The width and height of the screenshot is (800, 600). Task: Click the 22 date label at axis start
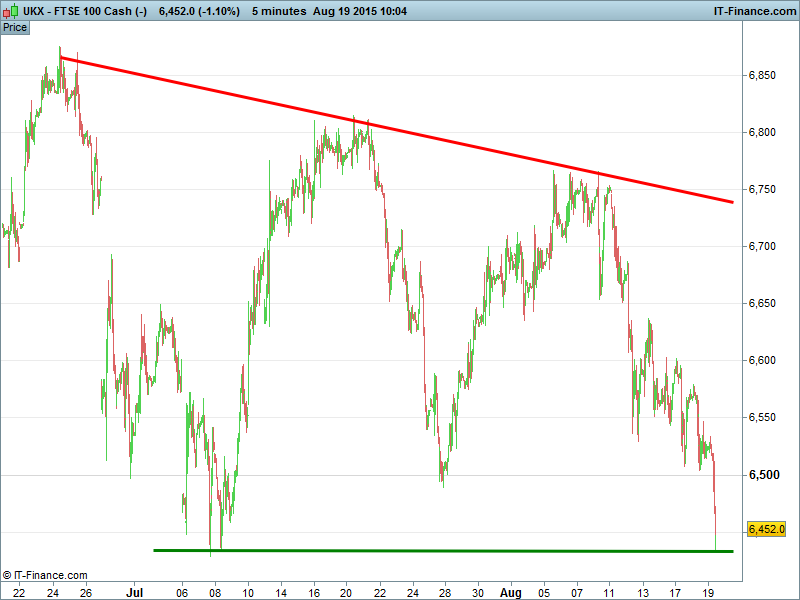click(19, 593)
